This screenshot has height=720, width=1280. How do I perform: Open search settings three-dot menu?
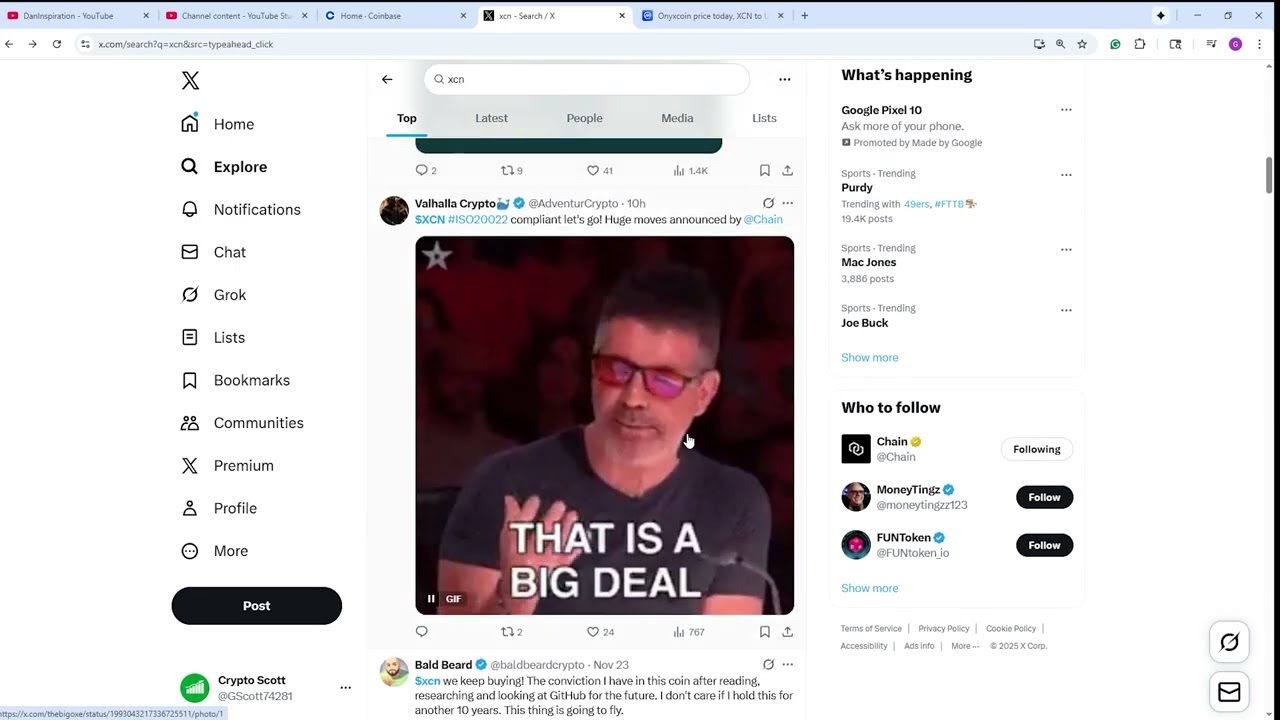785,79
